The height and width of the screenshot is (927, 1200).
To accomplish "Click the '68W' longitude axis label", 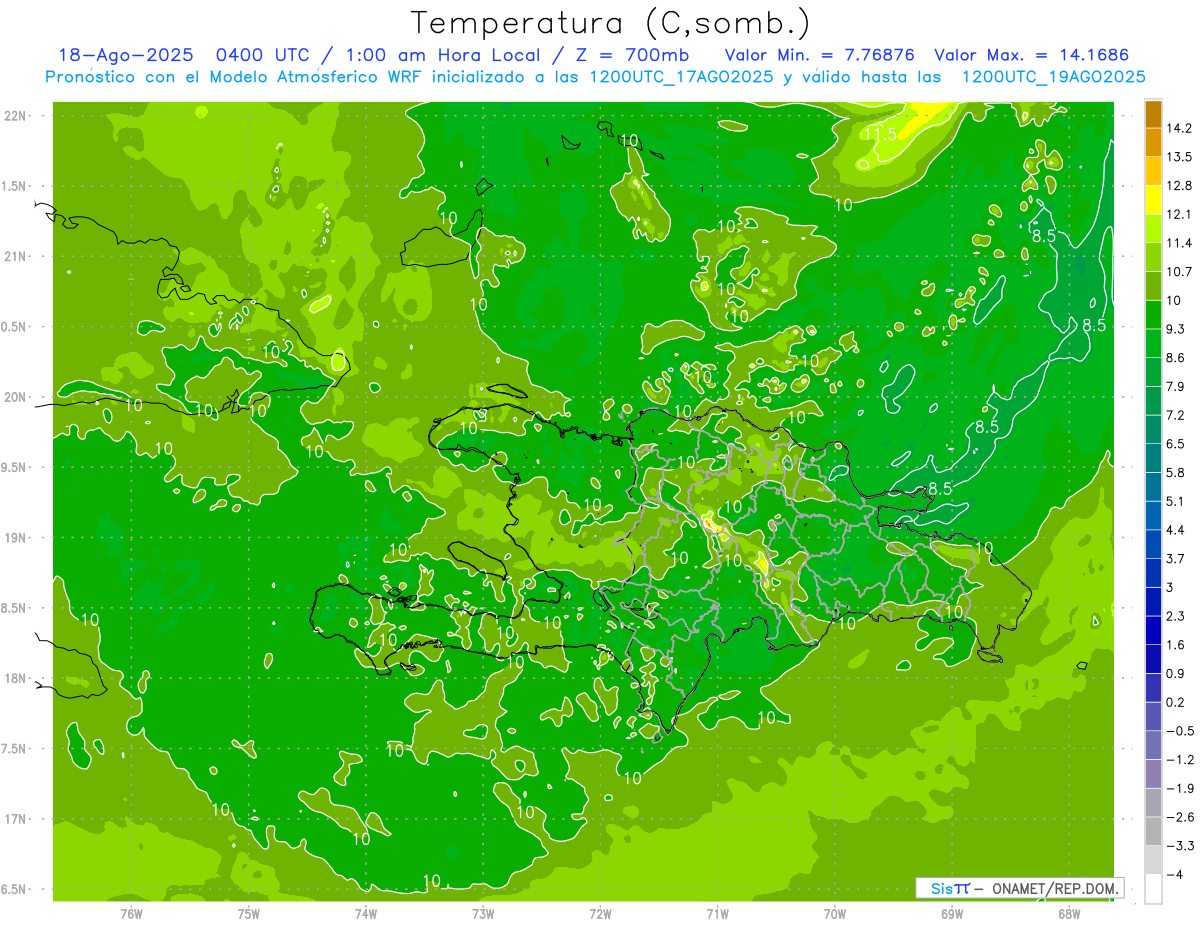I will [1069, 913].
